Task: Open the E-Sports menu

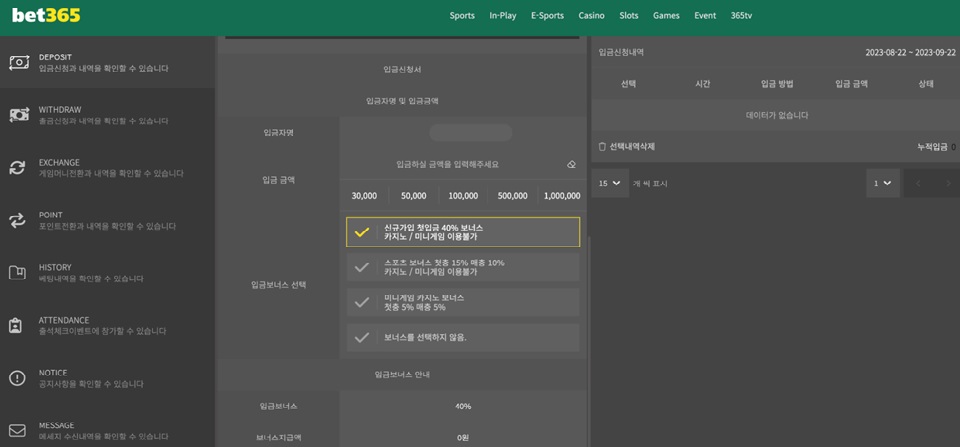Action: point(547,16)
